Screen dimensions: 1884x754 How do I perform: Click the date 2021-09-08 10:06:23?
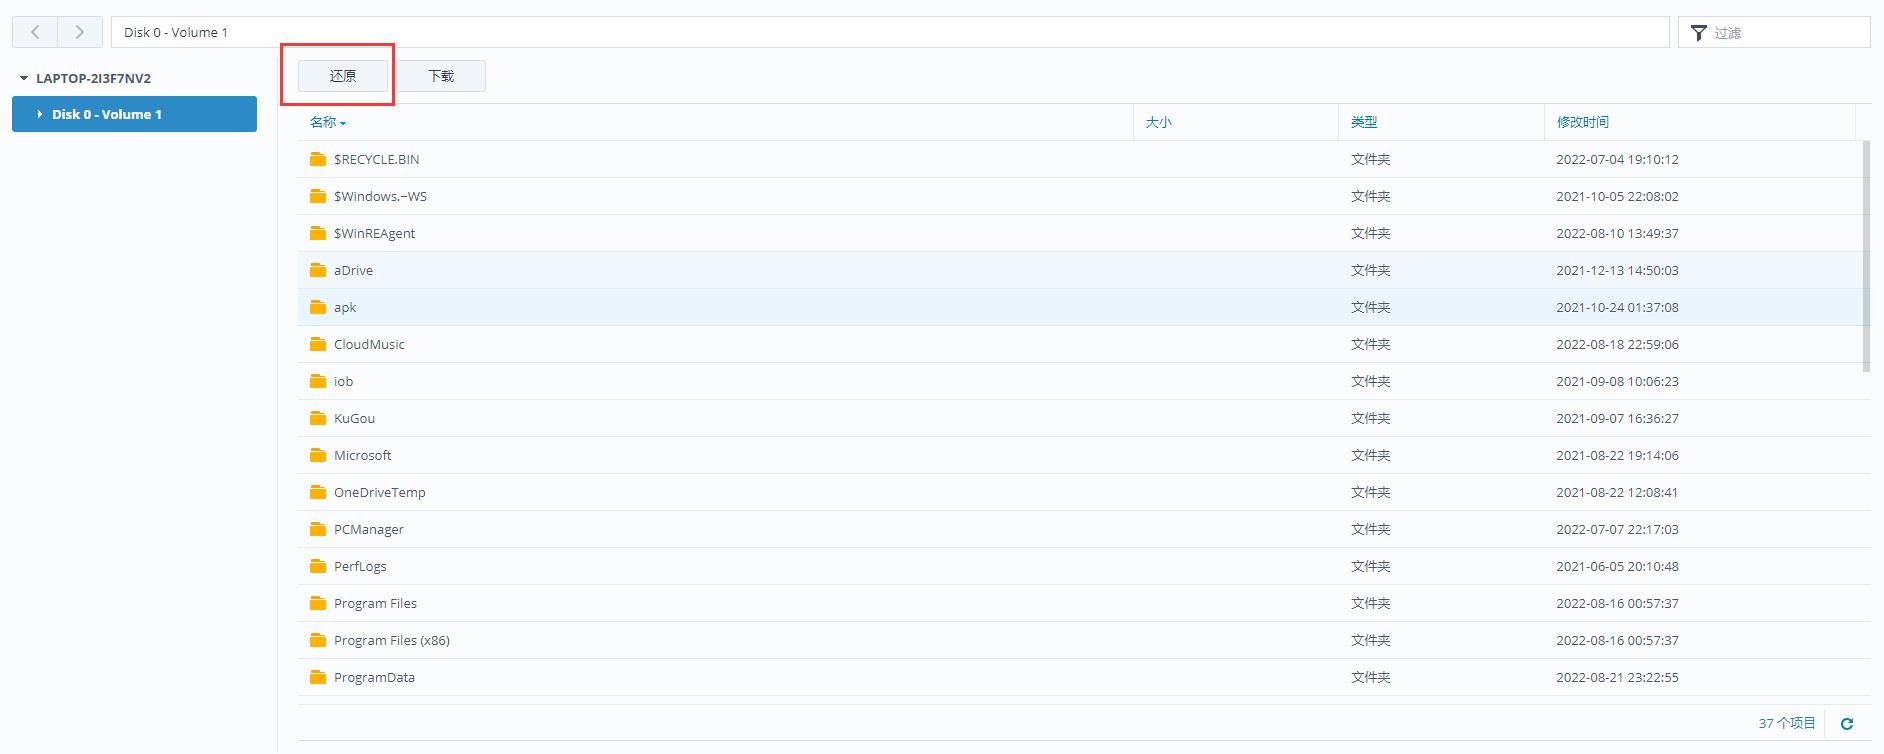[x=1617, y=381]
